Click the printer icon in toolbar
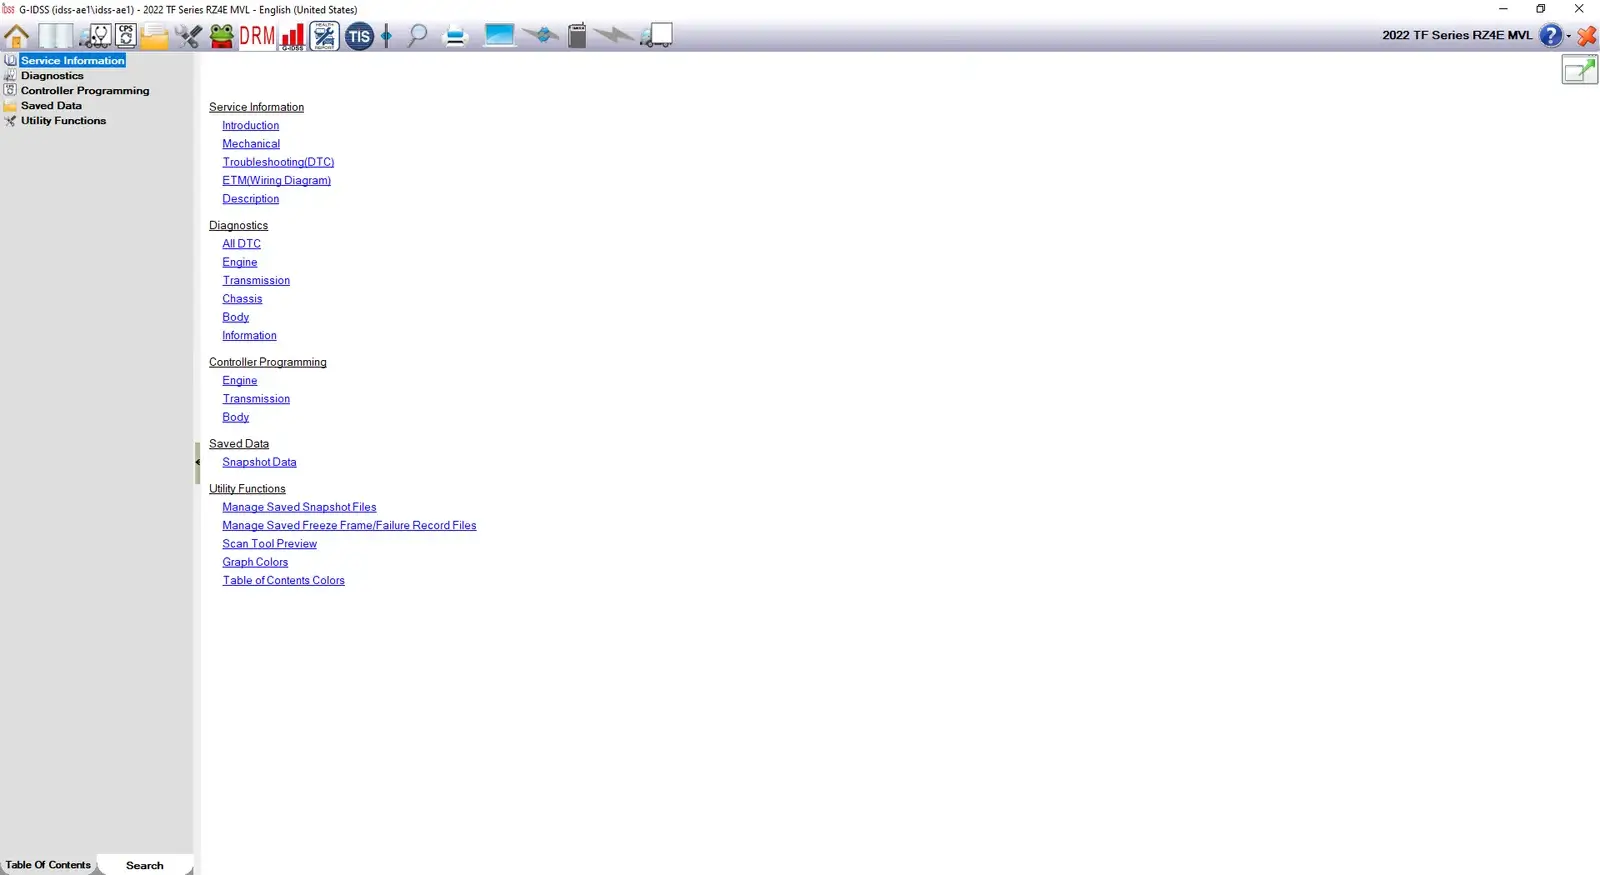This screenshot has width=1600, height=875. [455, 37]
